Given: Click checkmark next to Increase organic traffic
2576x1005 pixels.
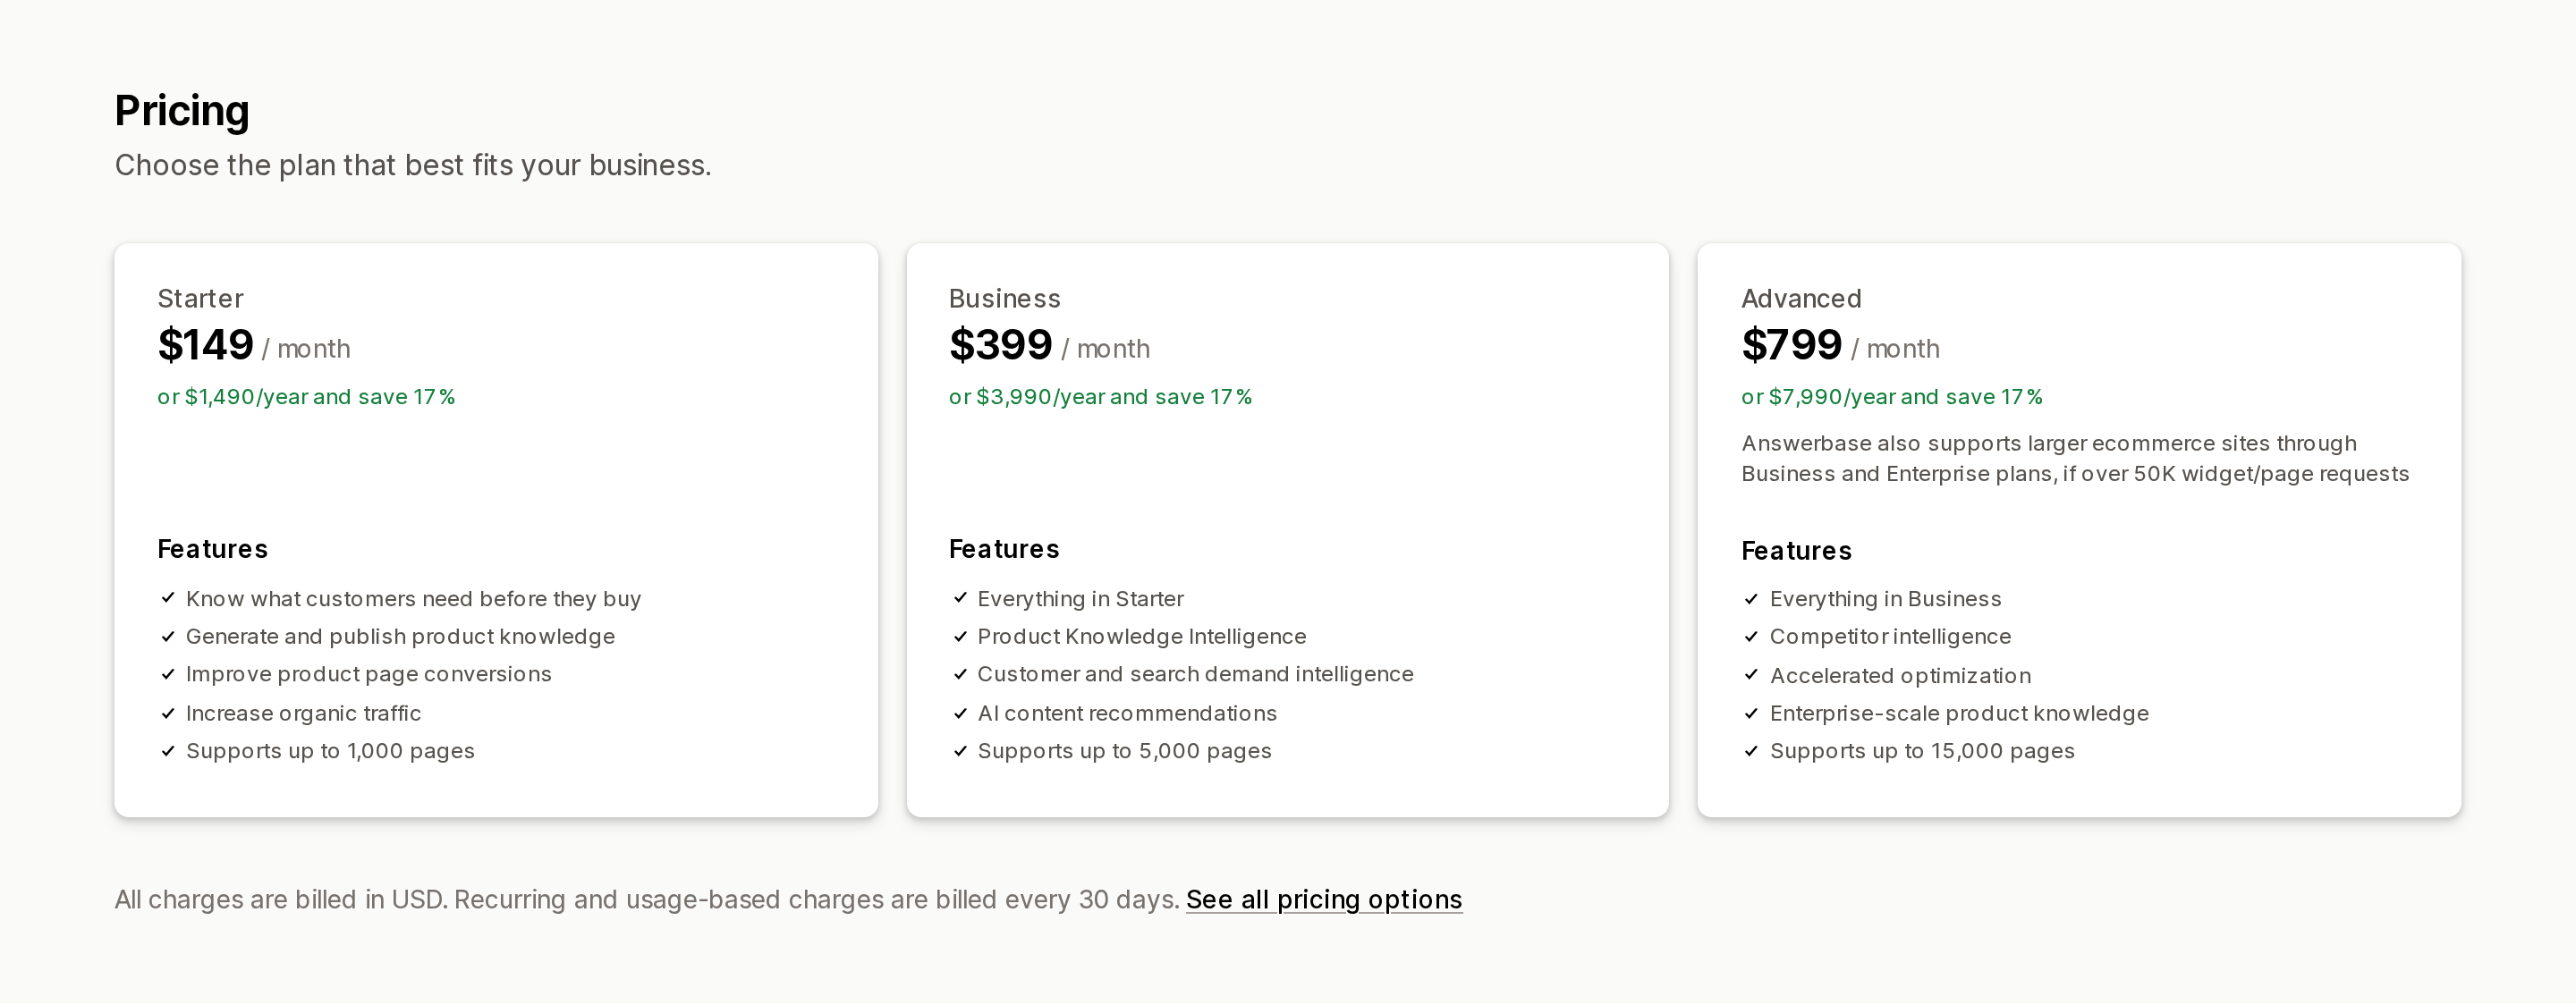Looking at the screenshot, I should coord(168,713).
